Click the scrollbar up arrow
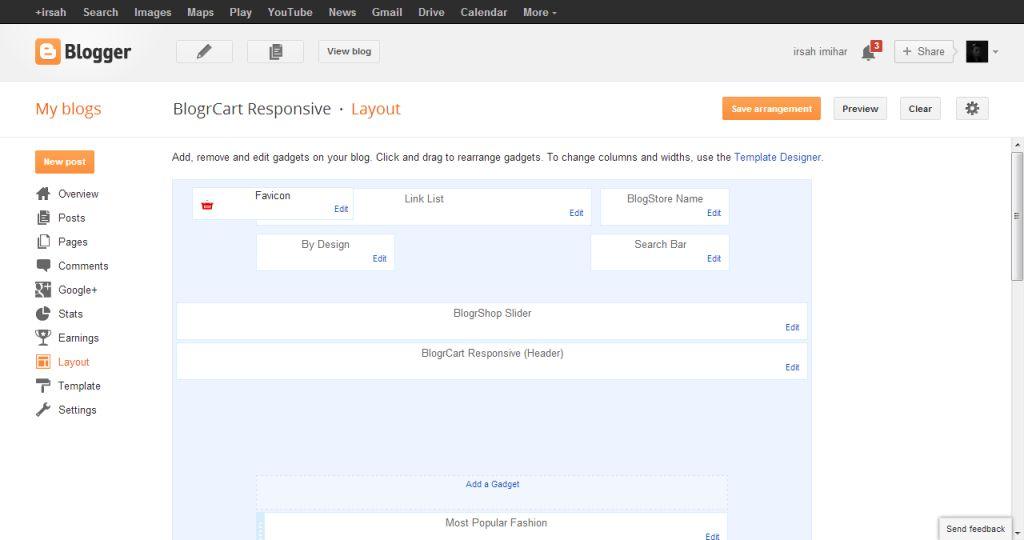Viewport: 1024px width, 540px height. click(x=1017, y=144)
